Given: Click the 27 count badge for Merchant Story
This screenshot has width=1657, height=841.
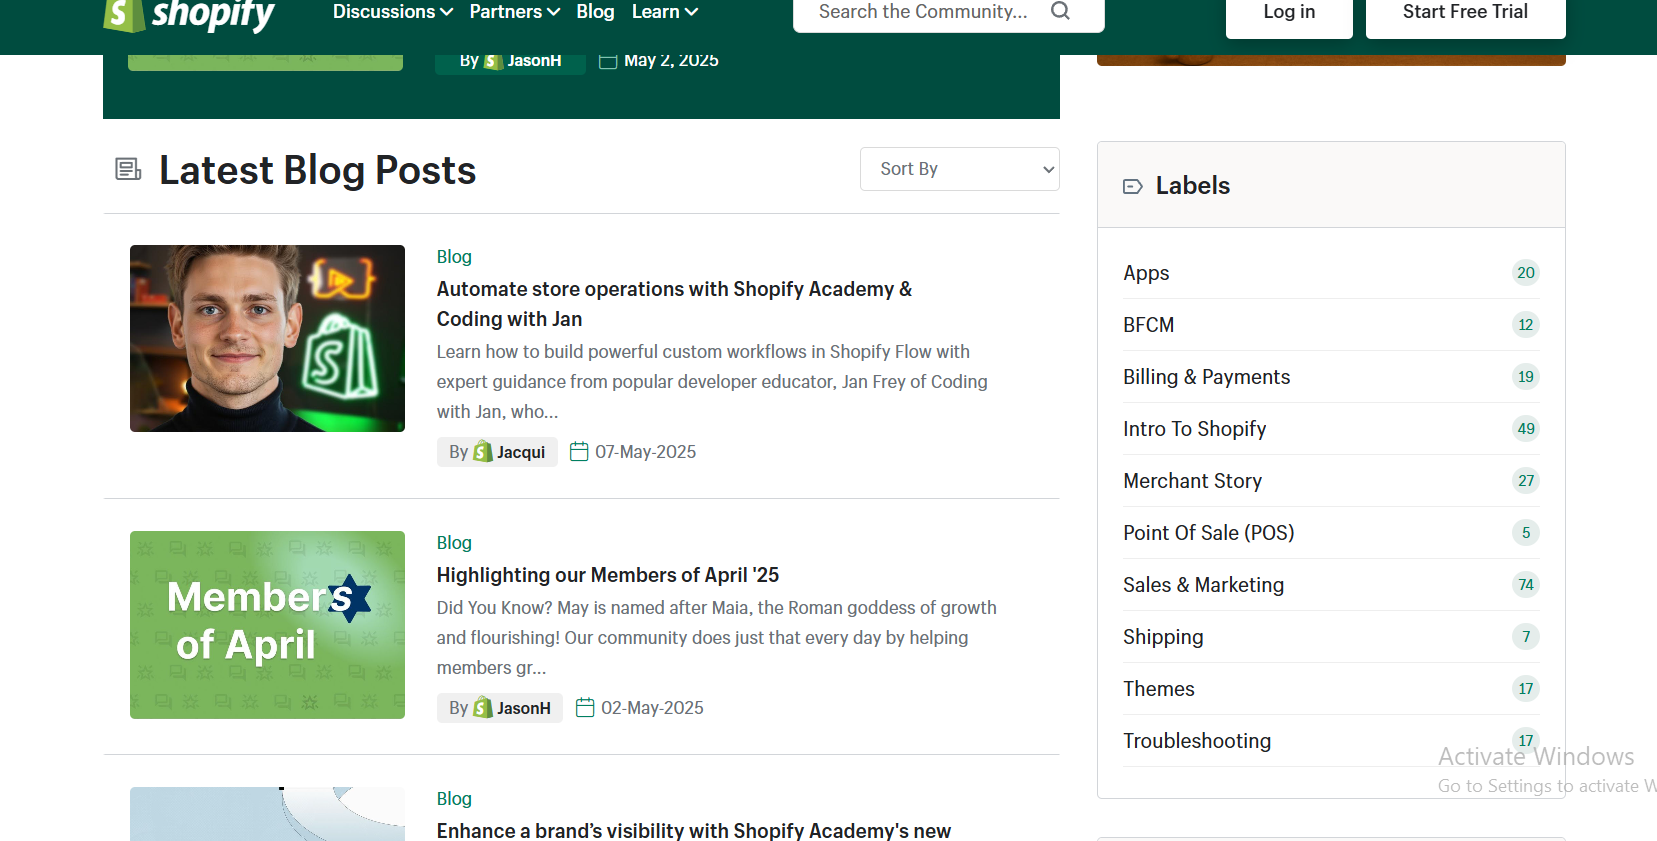Looking at the screenshot, I should [x=1526, y=481].
